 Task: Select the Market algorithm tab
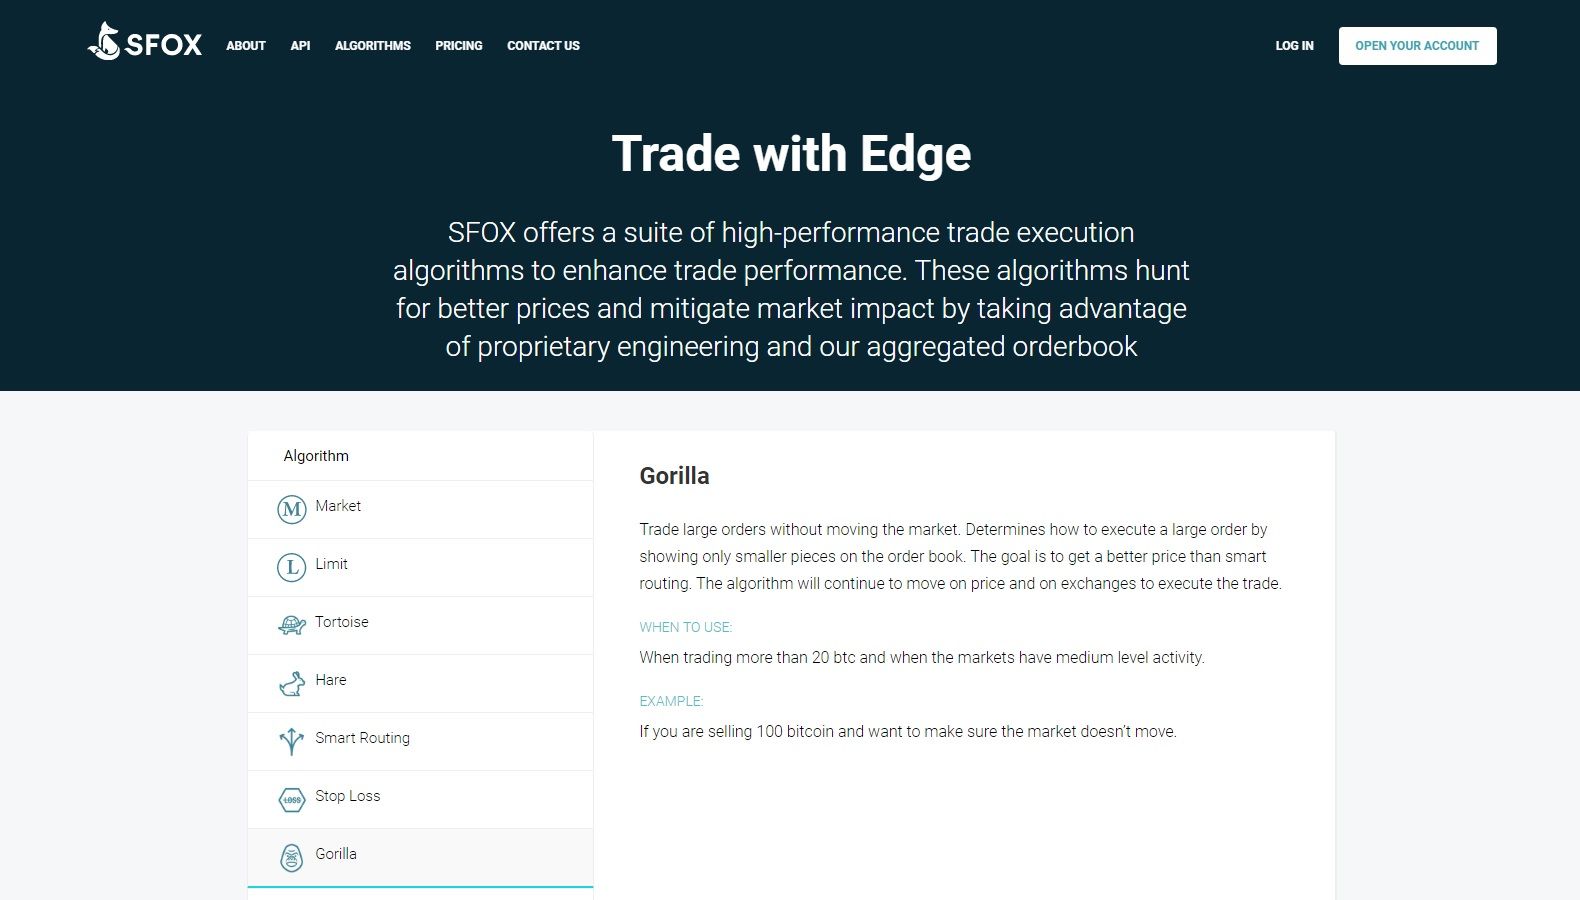click(420, 509)
